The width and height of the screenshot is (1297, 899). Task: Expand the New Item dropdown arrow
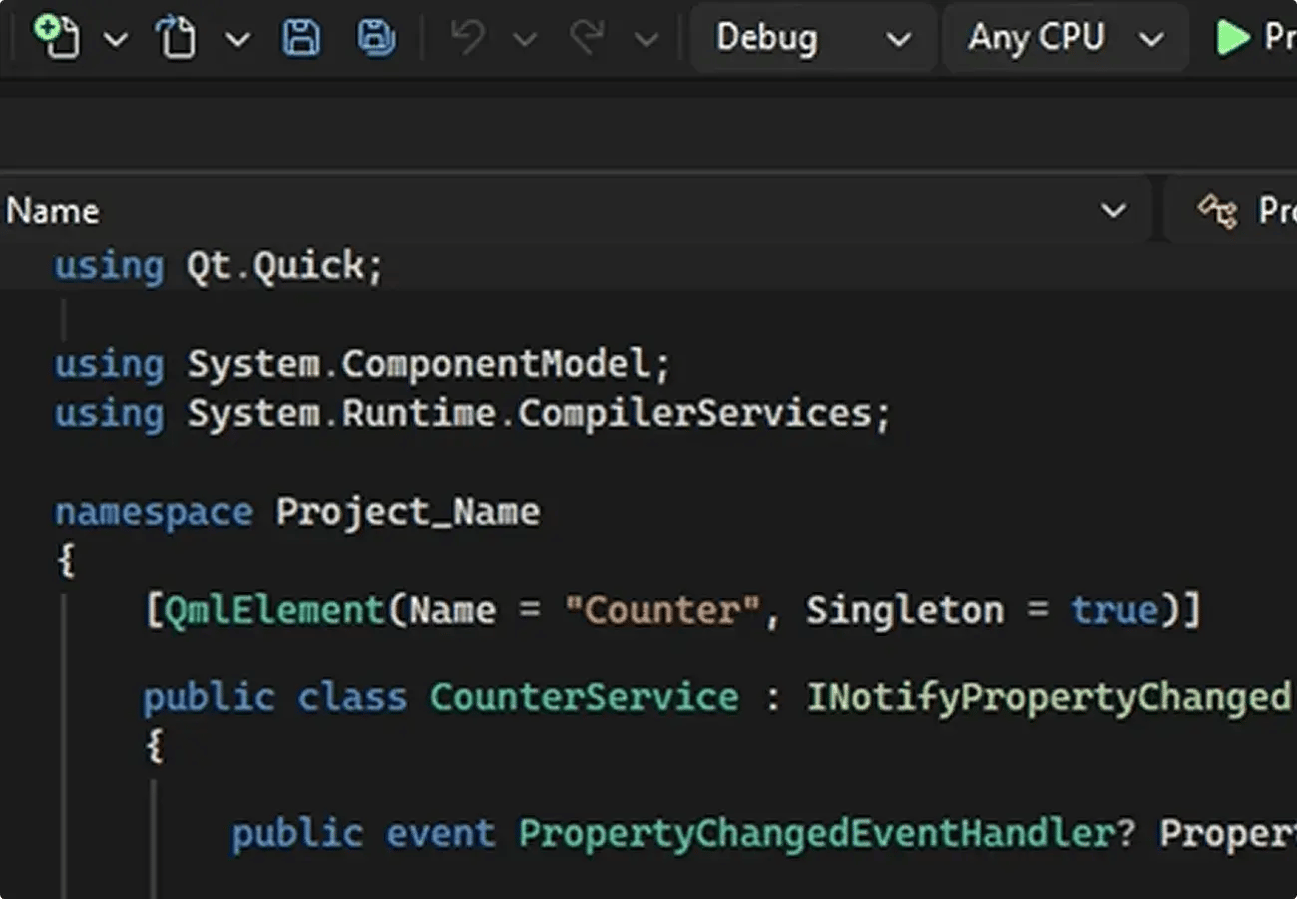click(117, 40)
